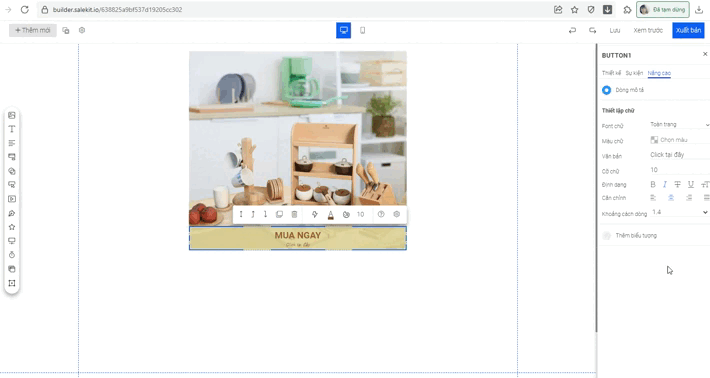Open text color icon in floating toolbar
The image size is (710, 378).
click(x=331, y=215)
